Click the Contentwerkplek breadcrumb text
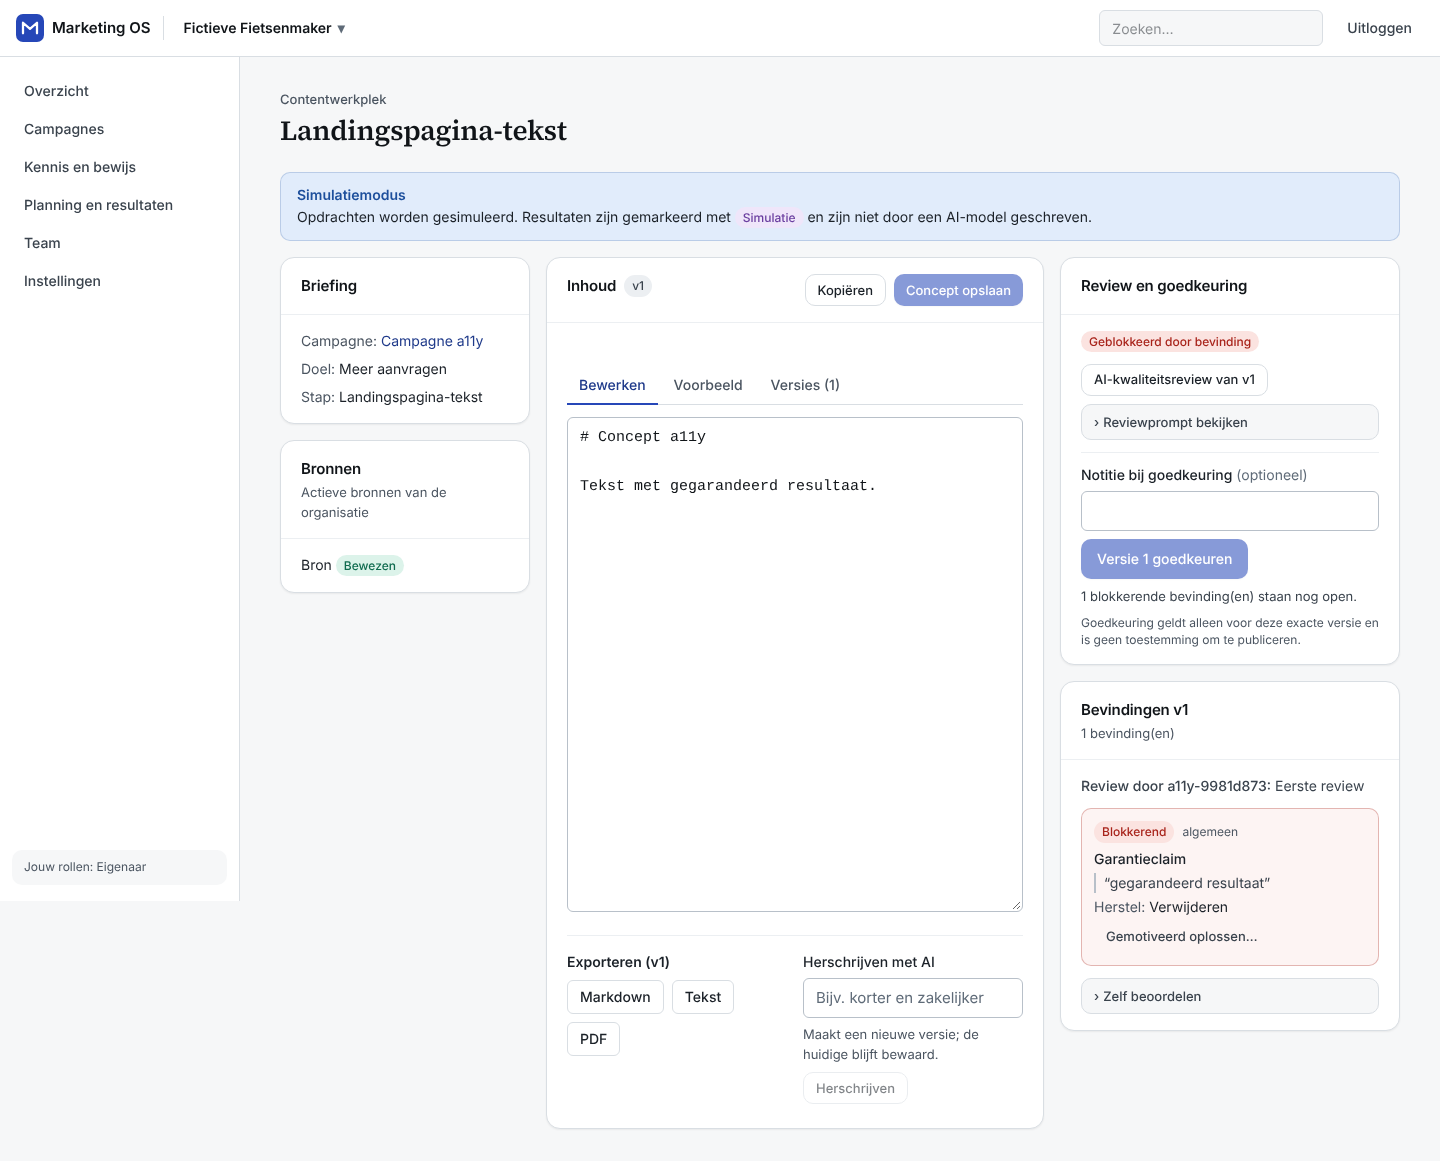Viewport: 1440px width, 1161px height. (x=333, y=99)
